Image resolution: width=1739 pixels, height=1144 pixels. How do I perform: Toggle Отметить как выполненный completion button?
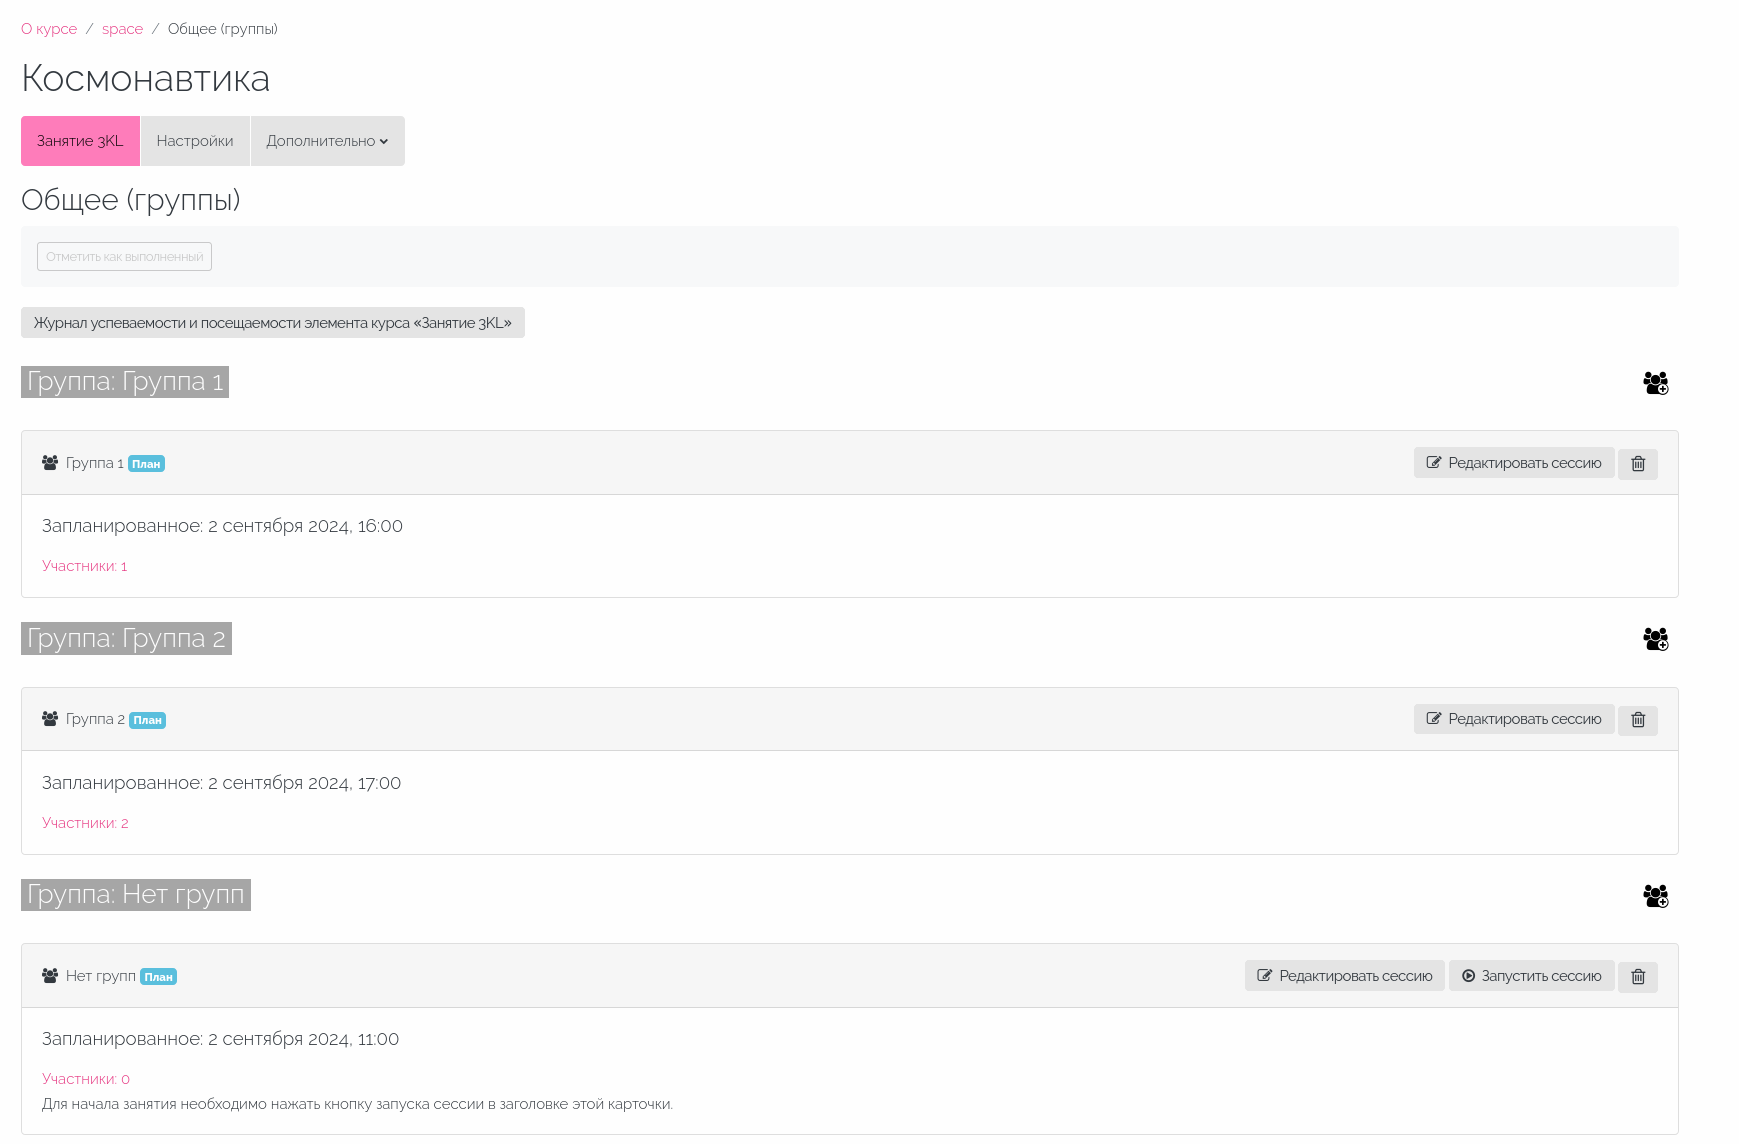click(125, 257)
